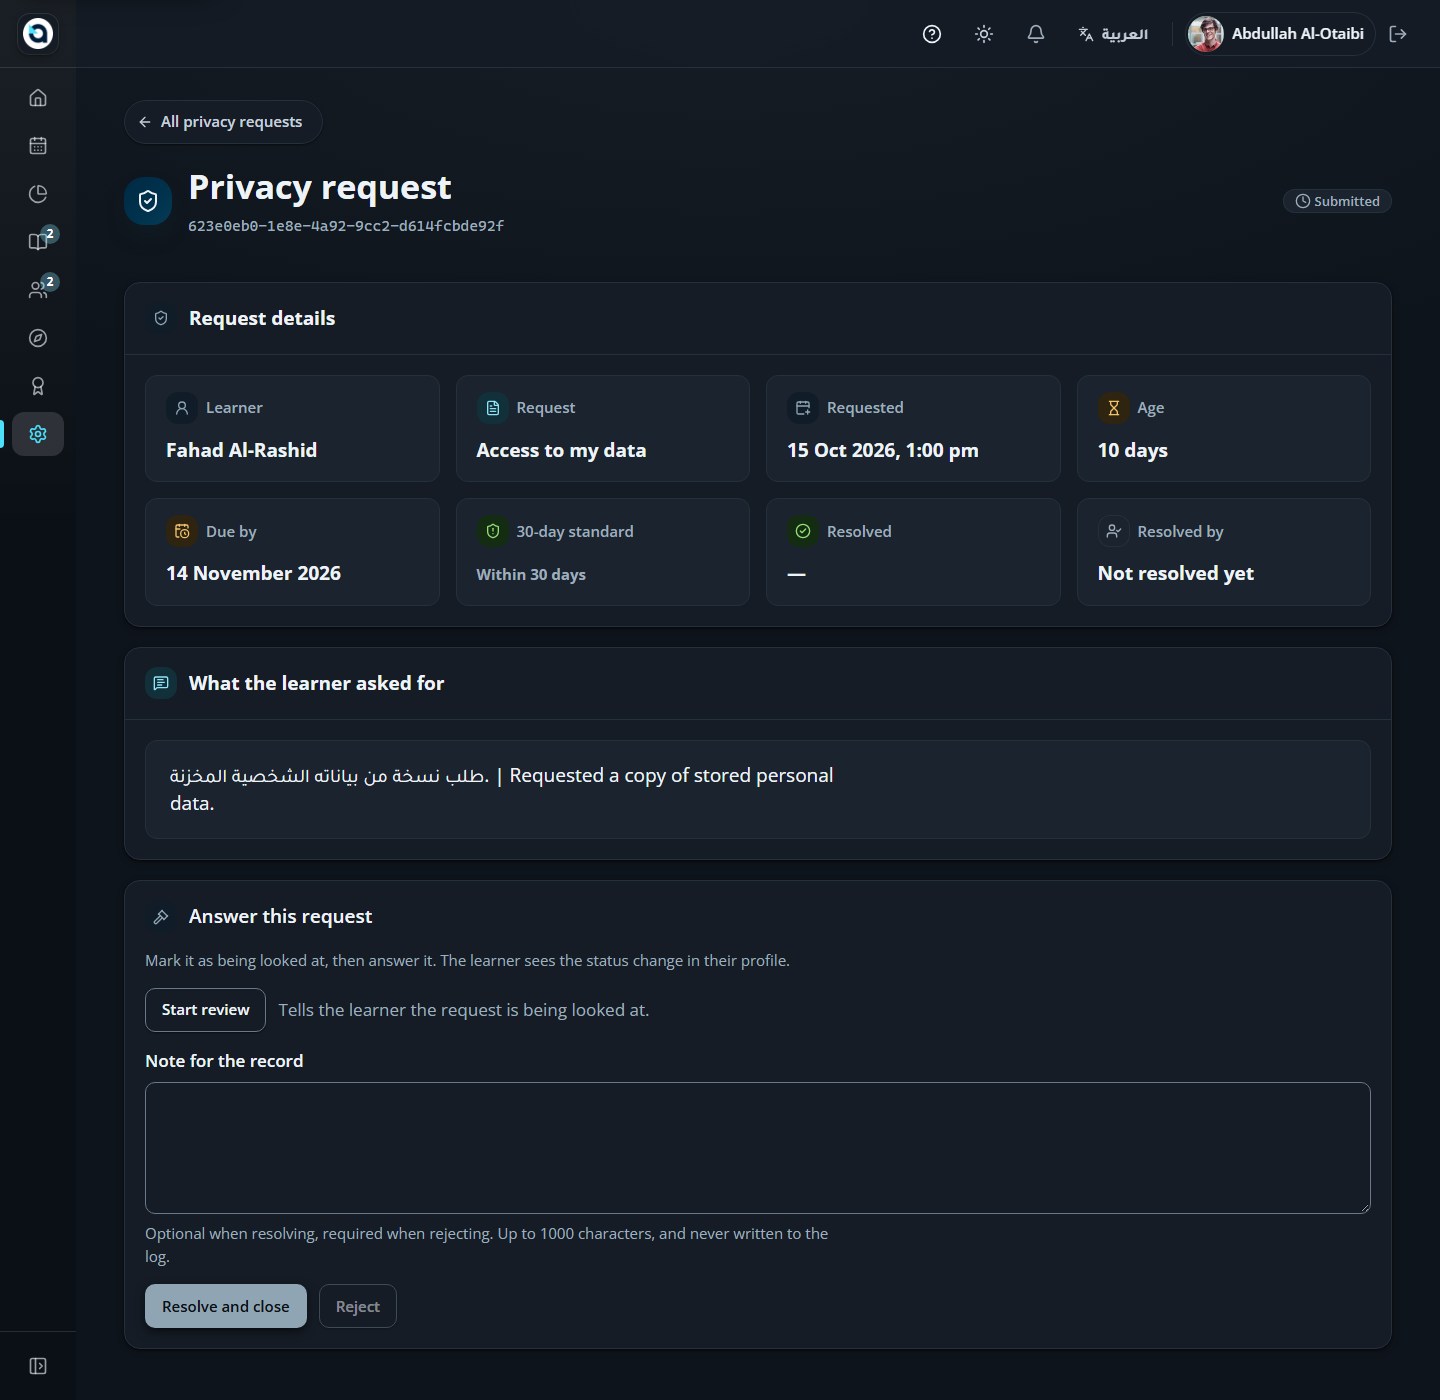Reject the privacy request
The height and width of the screenshot is (1400, 1440).
click(358, 1306)
